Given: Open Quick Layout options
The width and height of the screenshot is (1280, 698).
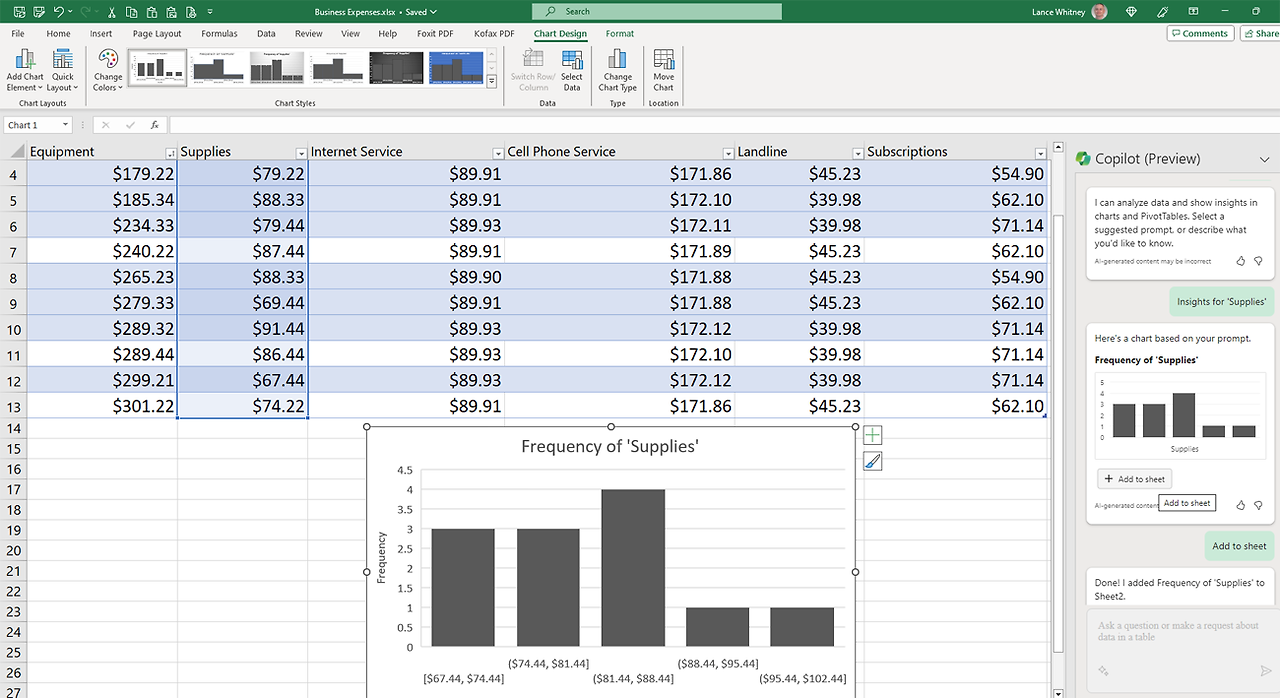Looking at the screenshot, I should (62, 70).
